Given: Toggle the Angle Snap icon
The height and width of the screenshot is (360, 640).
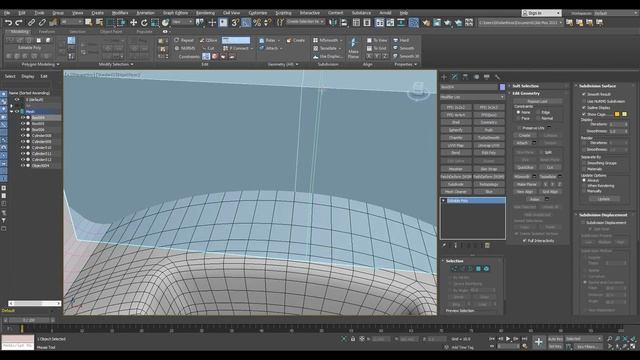Looking at the screenshot, I should 246,23.
